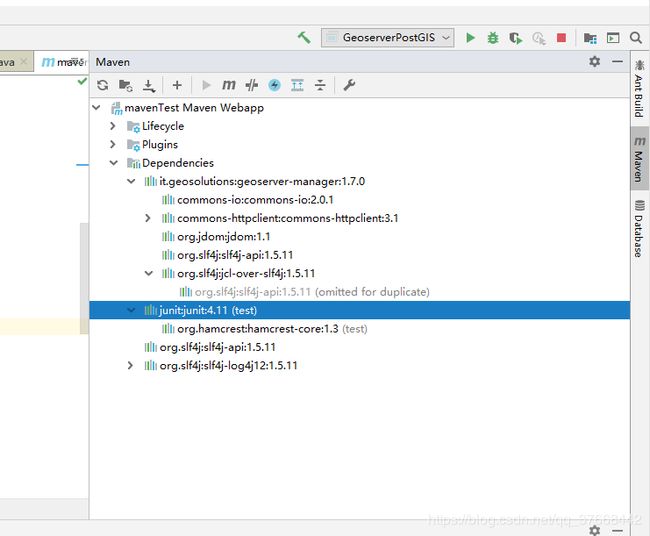Screen dimensions: 650x536
Task: Execute Maven Goal m icon
Action: [x=229, y=85]
